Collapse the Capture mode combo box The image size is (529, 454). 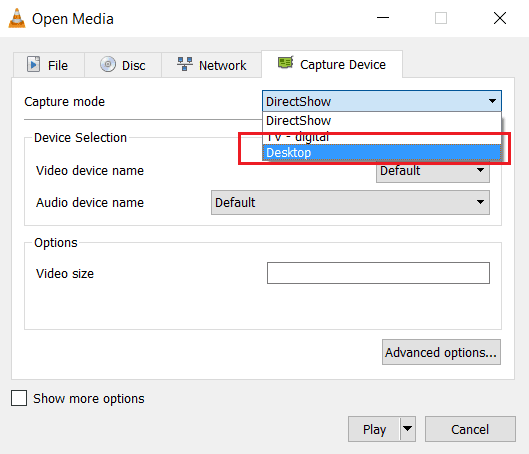point(382,101)
